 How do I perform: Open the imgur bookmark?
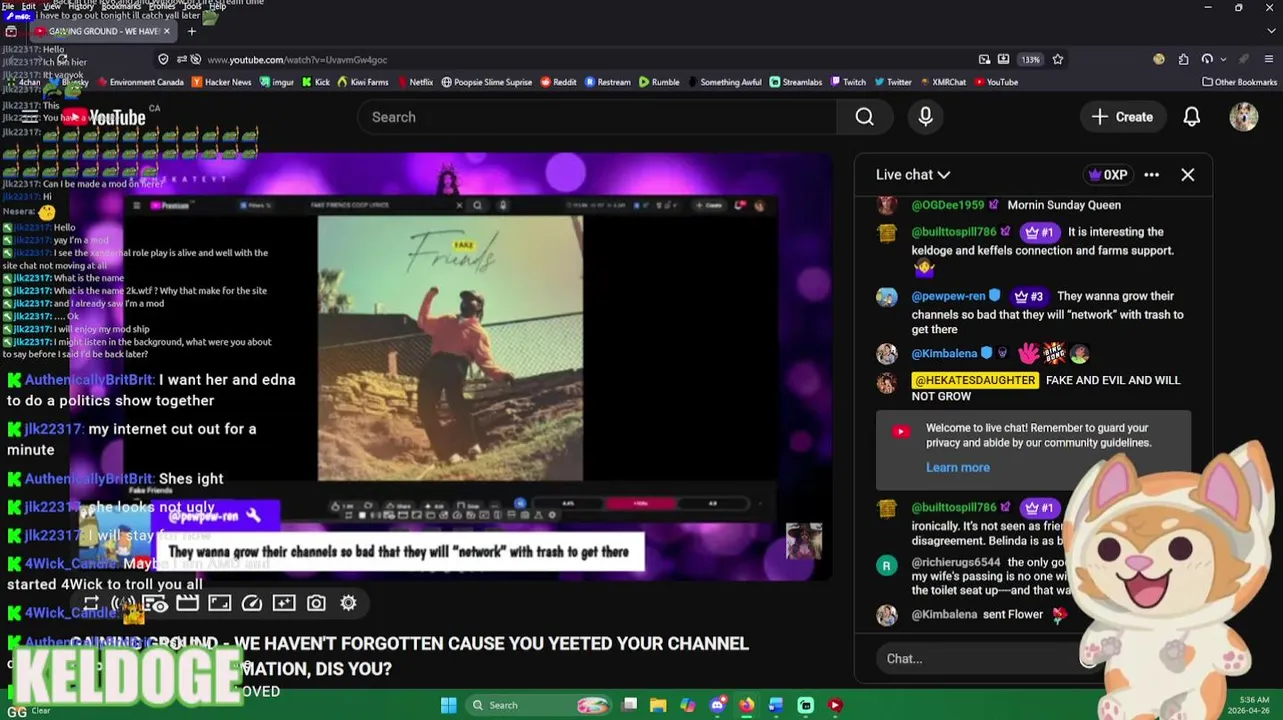pyautogui.click(x=276, y=82)
